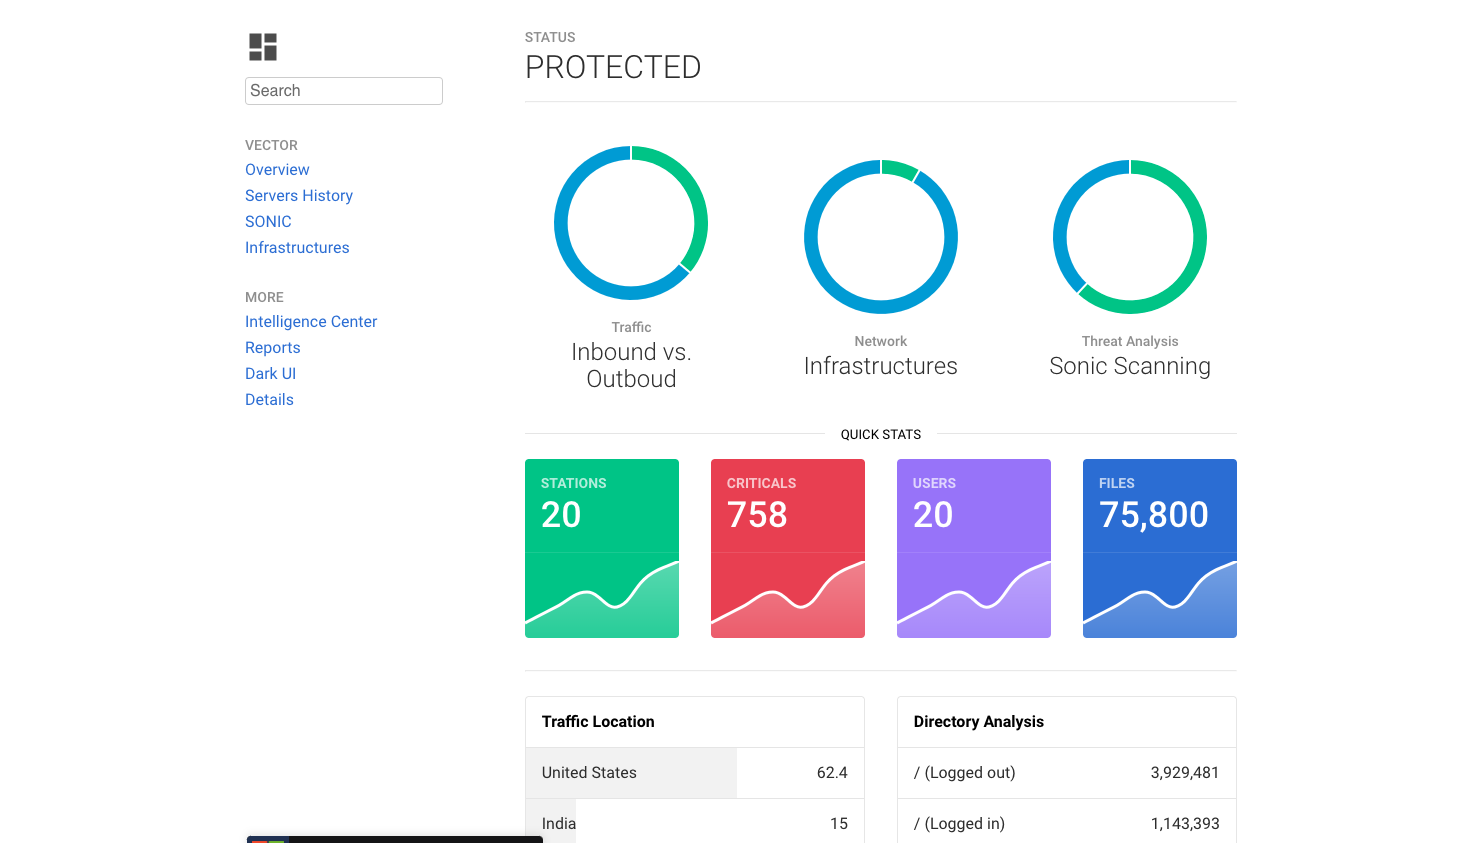This screenshot has height=843, width=1481.
Task: Open the purple USERS stat card
Action: pyautogui.click(x=973, y=548)
